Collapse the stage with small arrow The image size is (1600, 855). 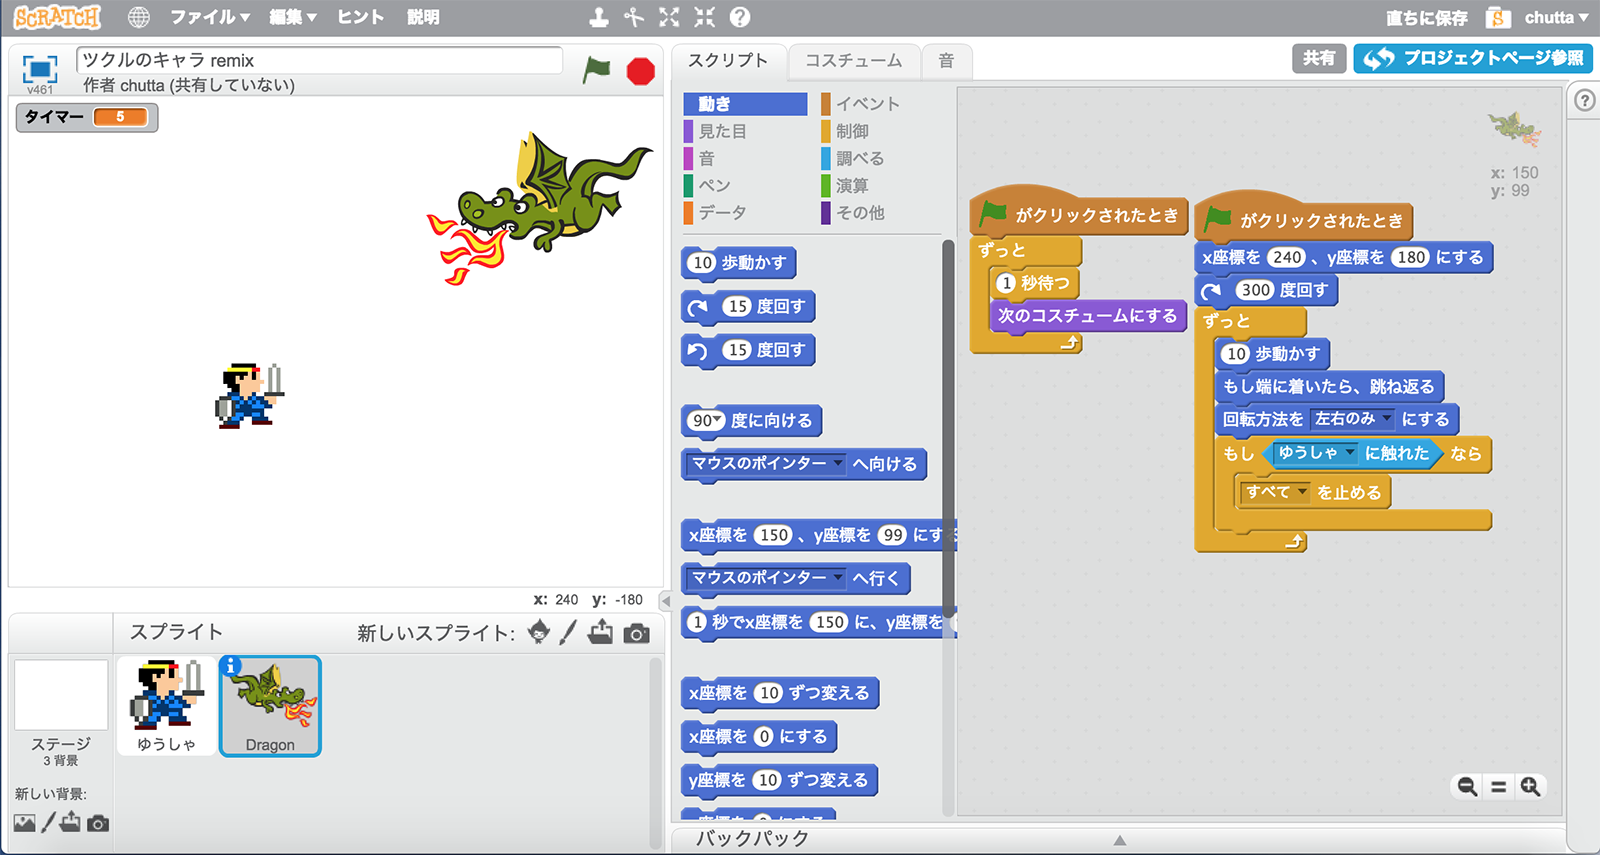665,601
